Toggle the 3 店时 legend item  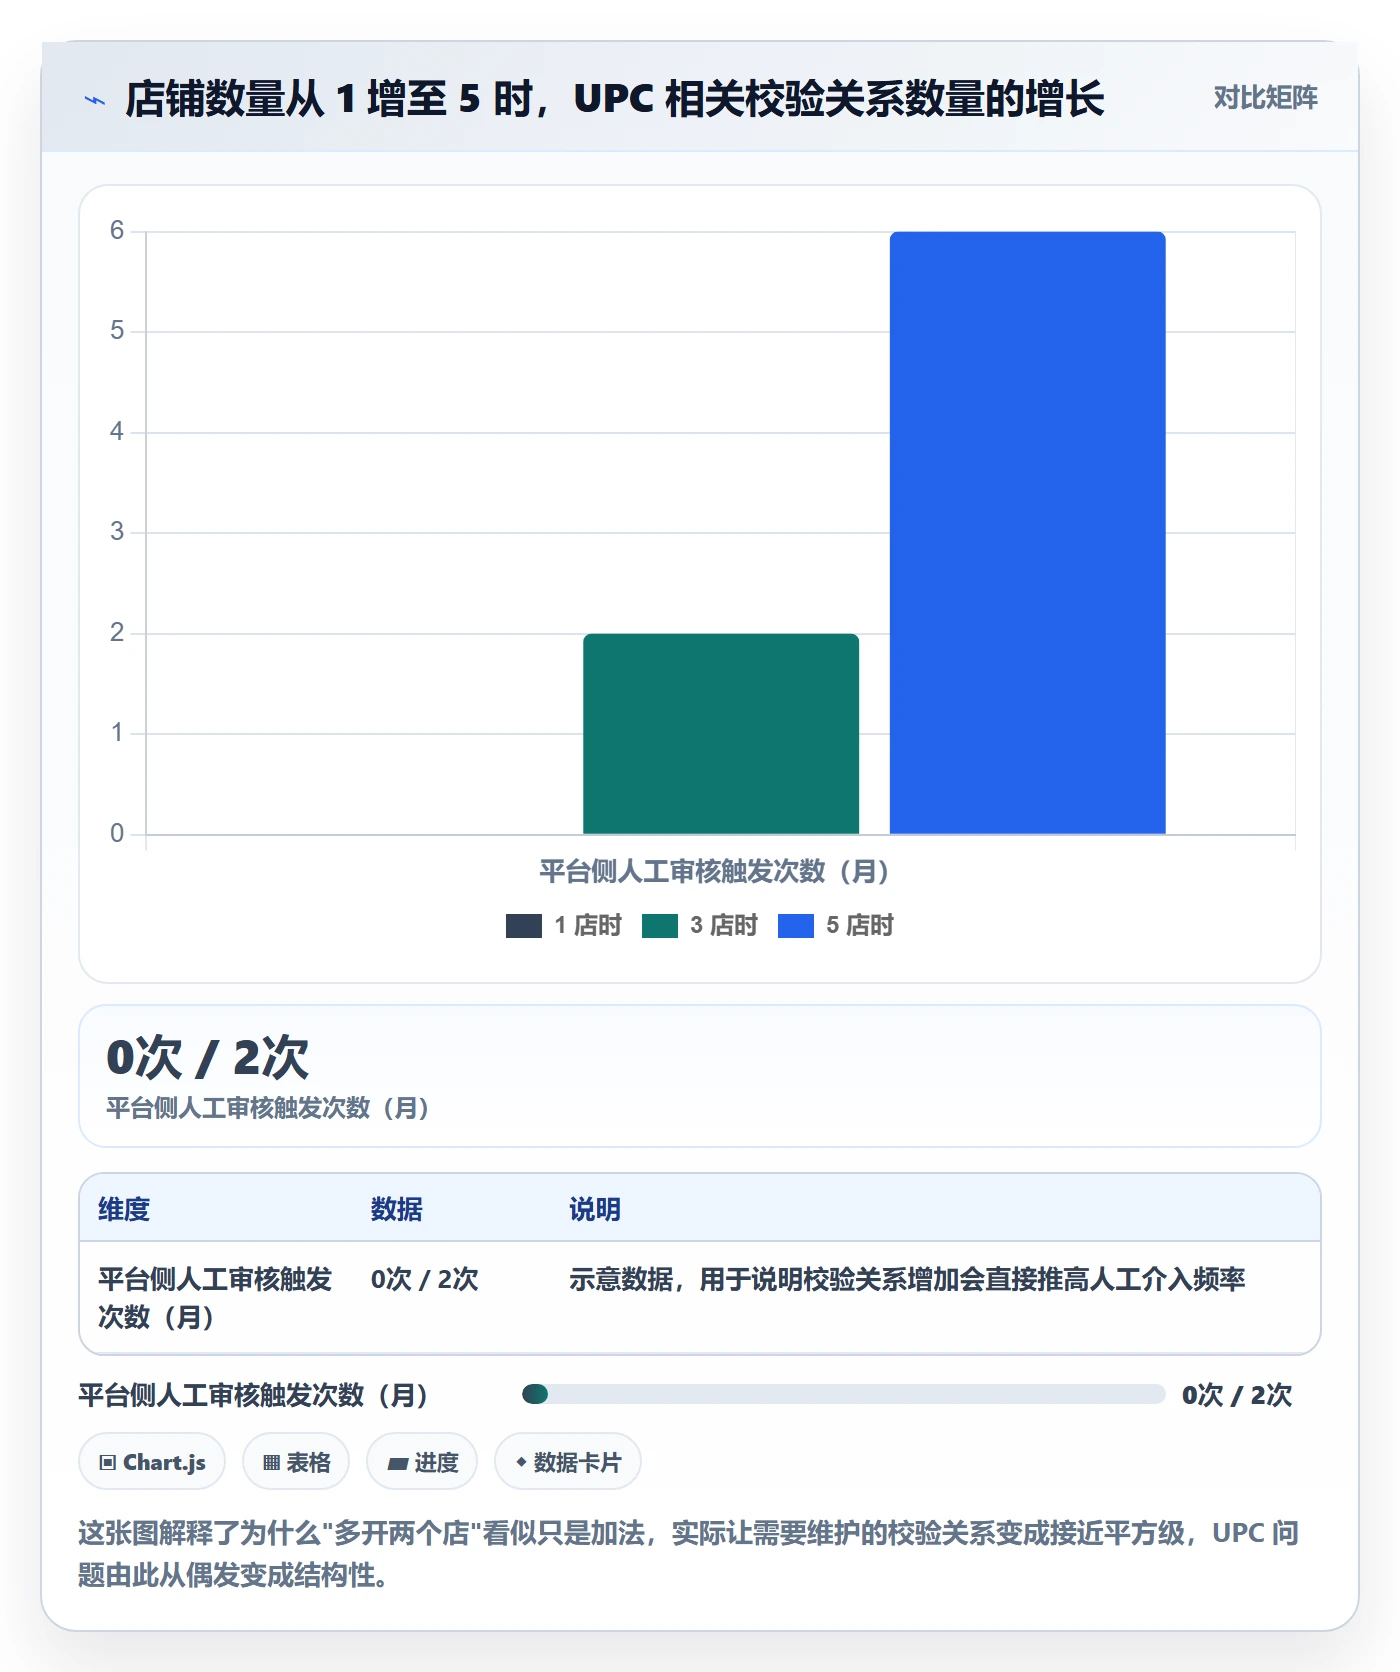(x=699, y=926)
